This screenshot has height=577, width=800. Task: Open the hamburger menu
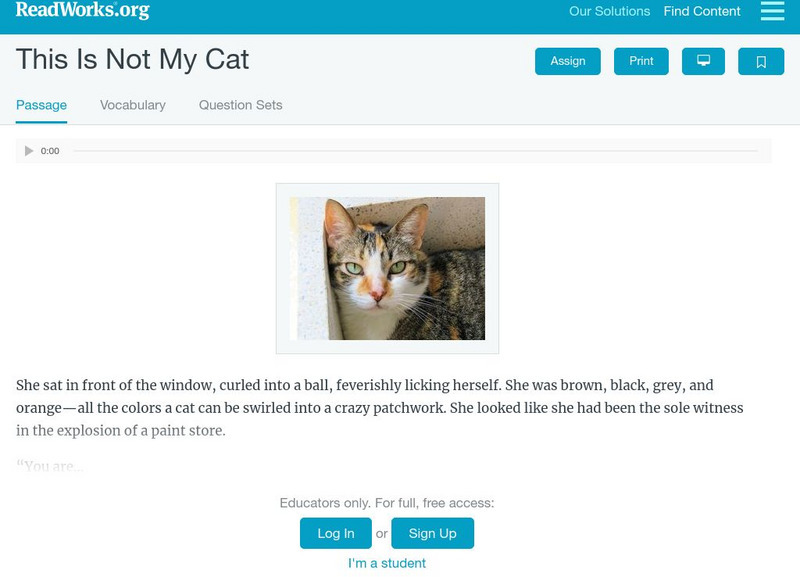(x=772, y=11)
